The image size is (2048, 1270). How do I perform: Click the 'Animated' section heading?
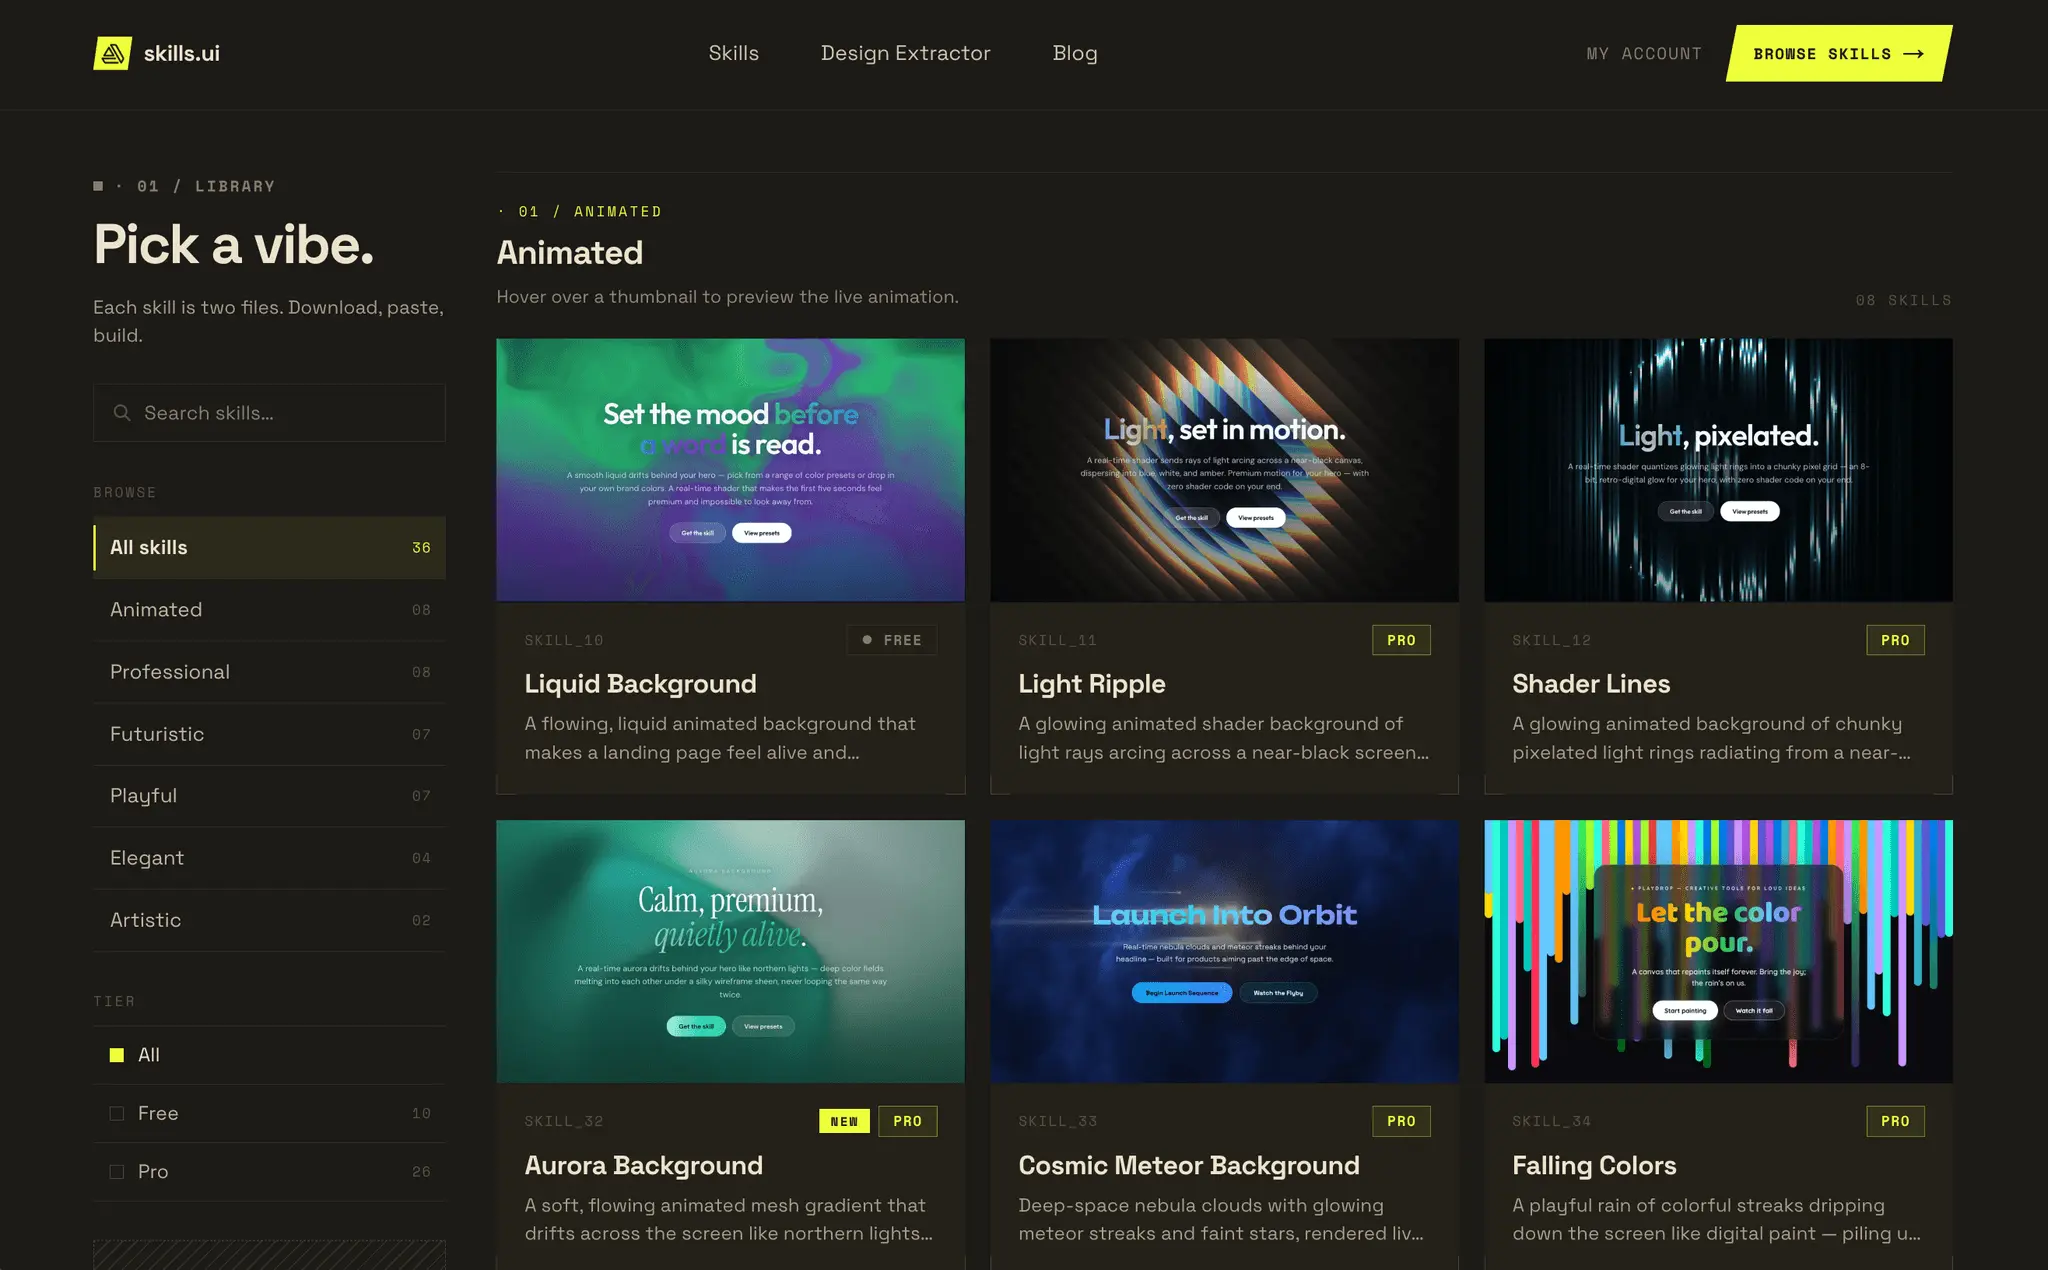point(570,253)
